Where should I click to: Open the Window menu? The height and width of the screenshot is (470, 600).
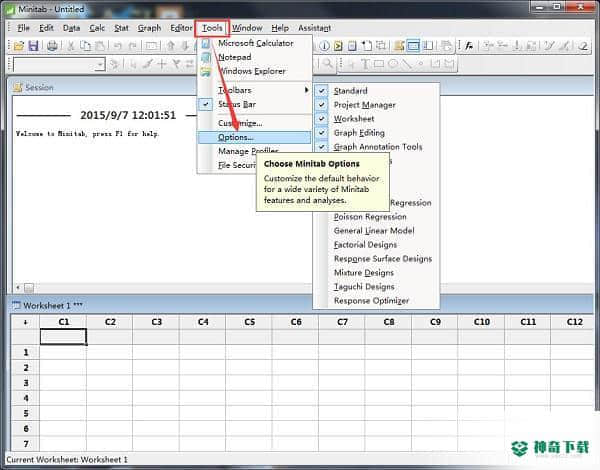point(247,28)
